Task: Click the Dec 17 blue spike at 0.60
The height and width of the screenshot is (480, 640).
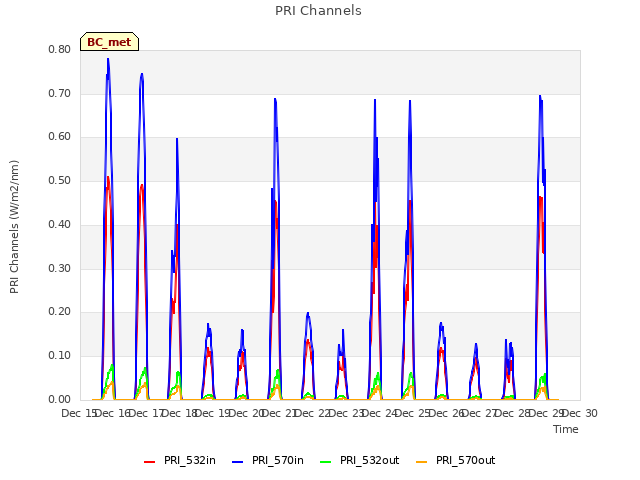Action: [x=177, y=139]
